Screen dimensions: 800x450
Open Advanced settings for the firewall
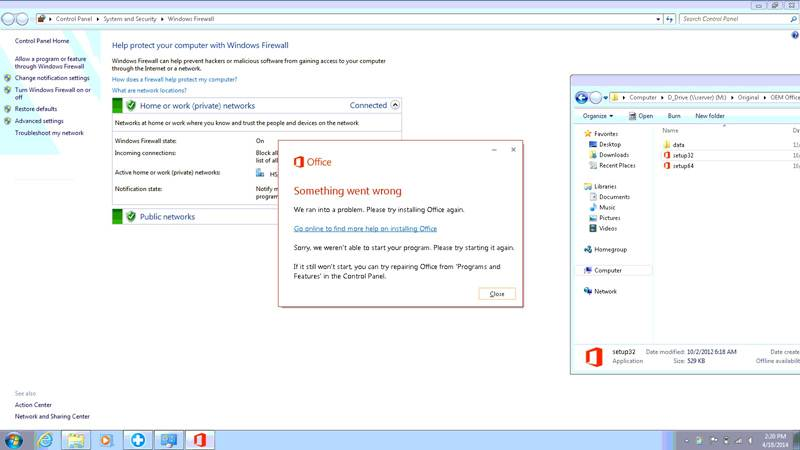coord(39,121)
